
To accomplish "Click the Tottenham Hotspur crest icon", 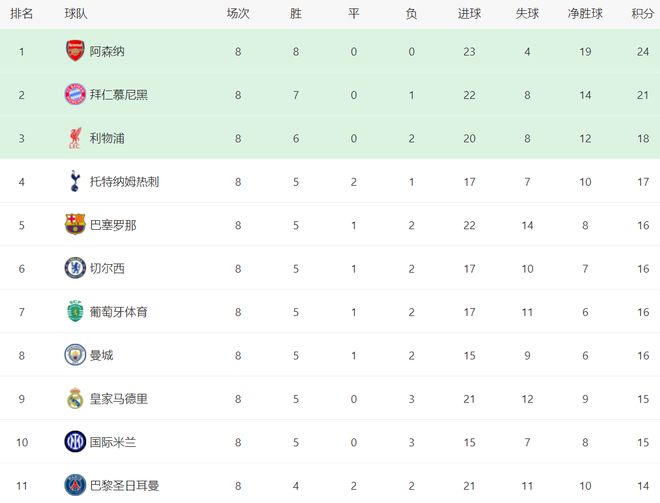I will (x=75, y=181).
